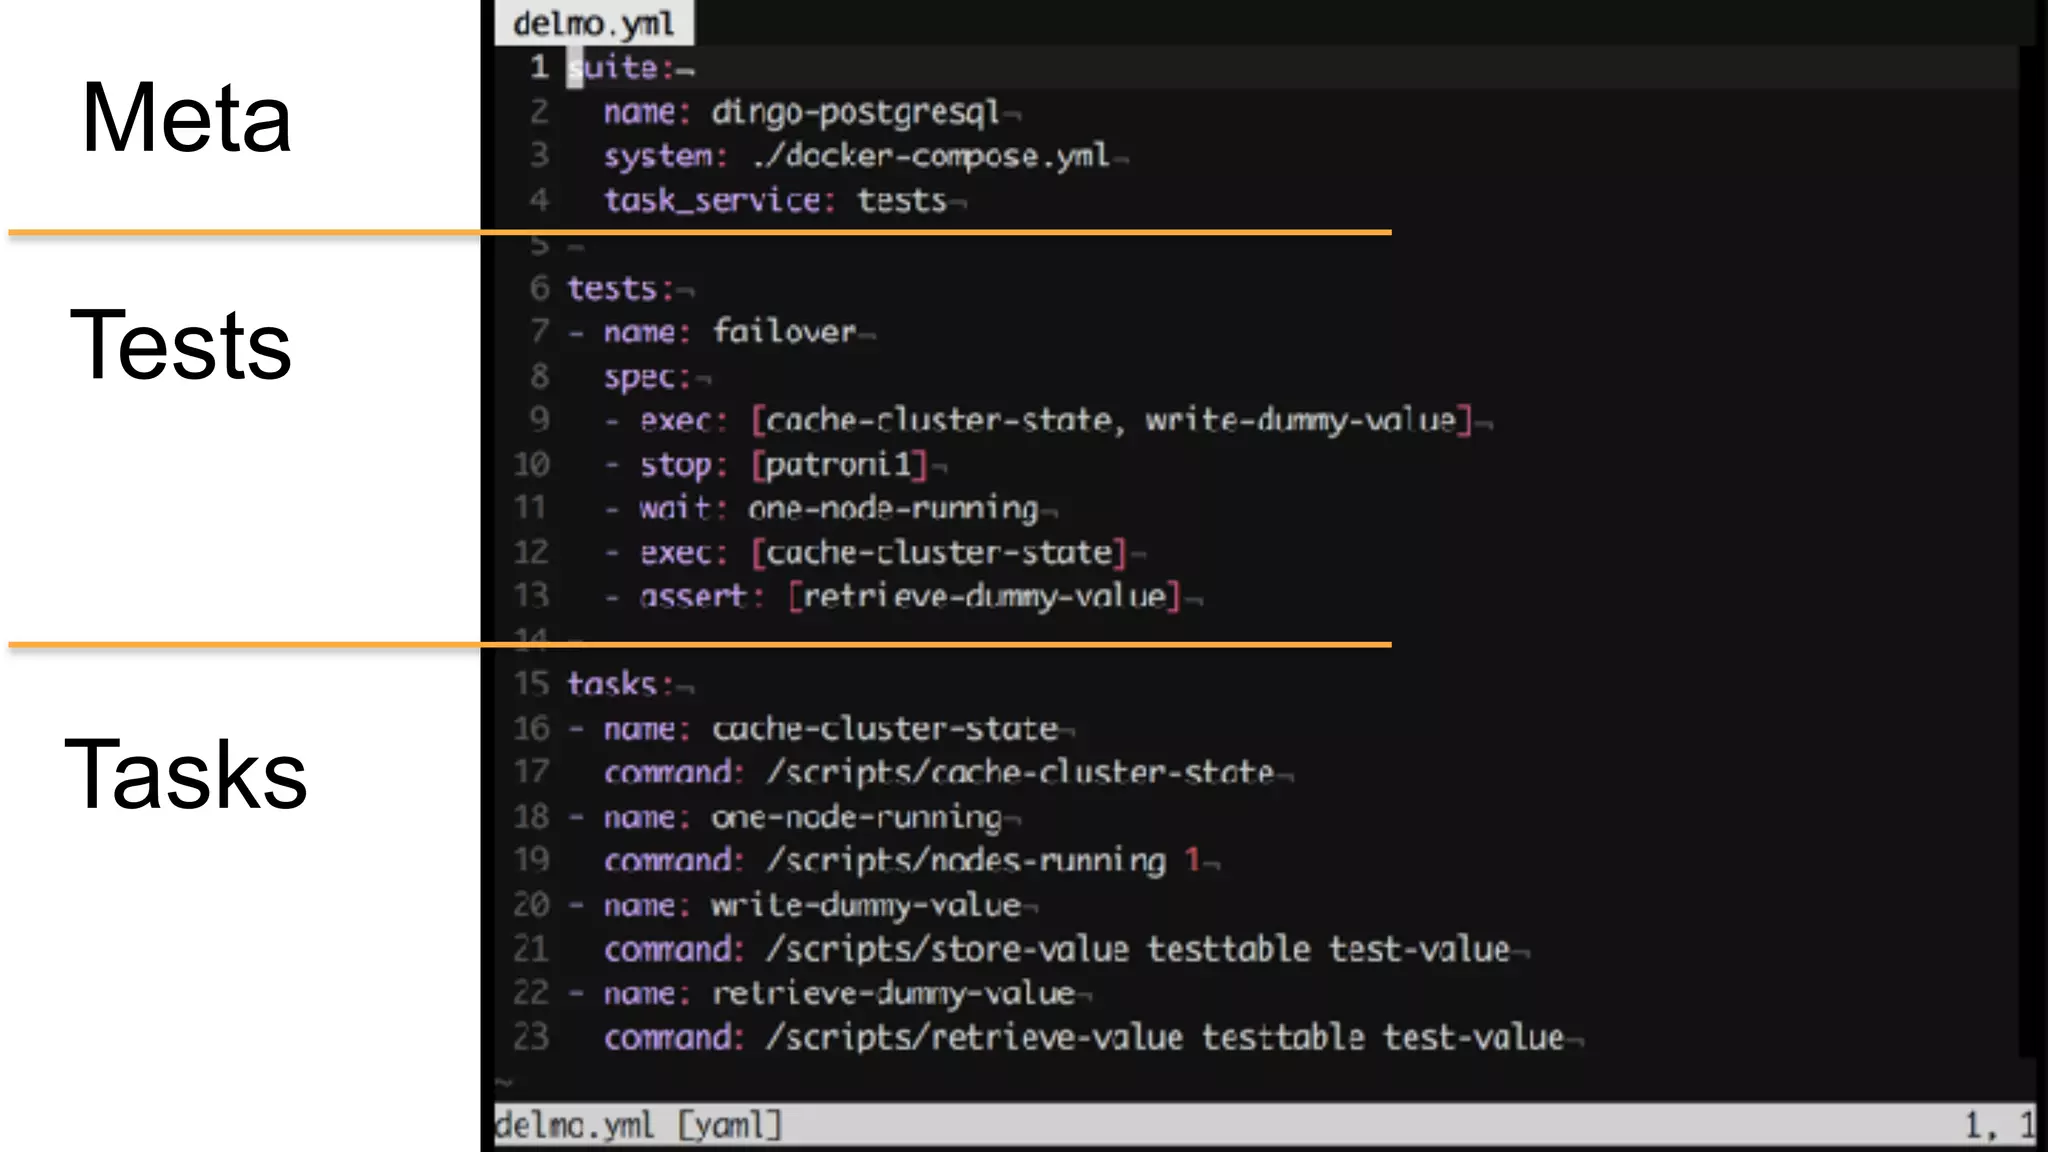
Task: Click line number 10 in the gutter
Action: coord(531,464)
